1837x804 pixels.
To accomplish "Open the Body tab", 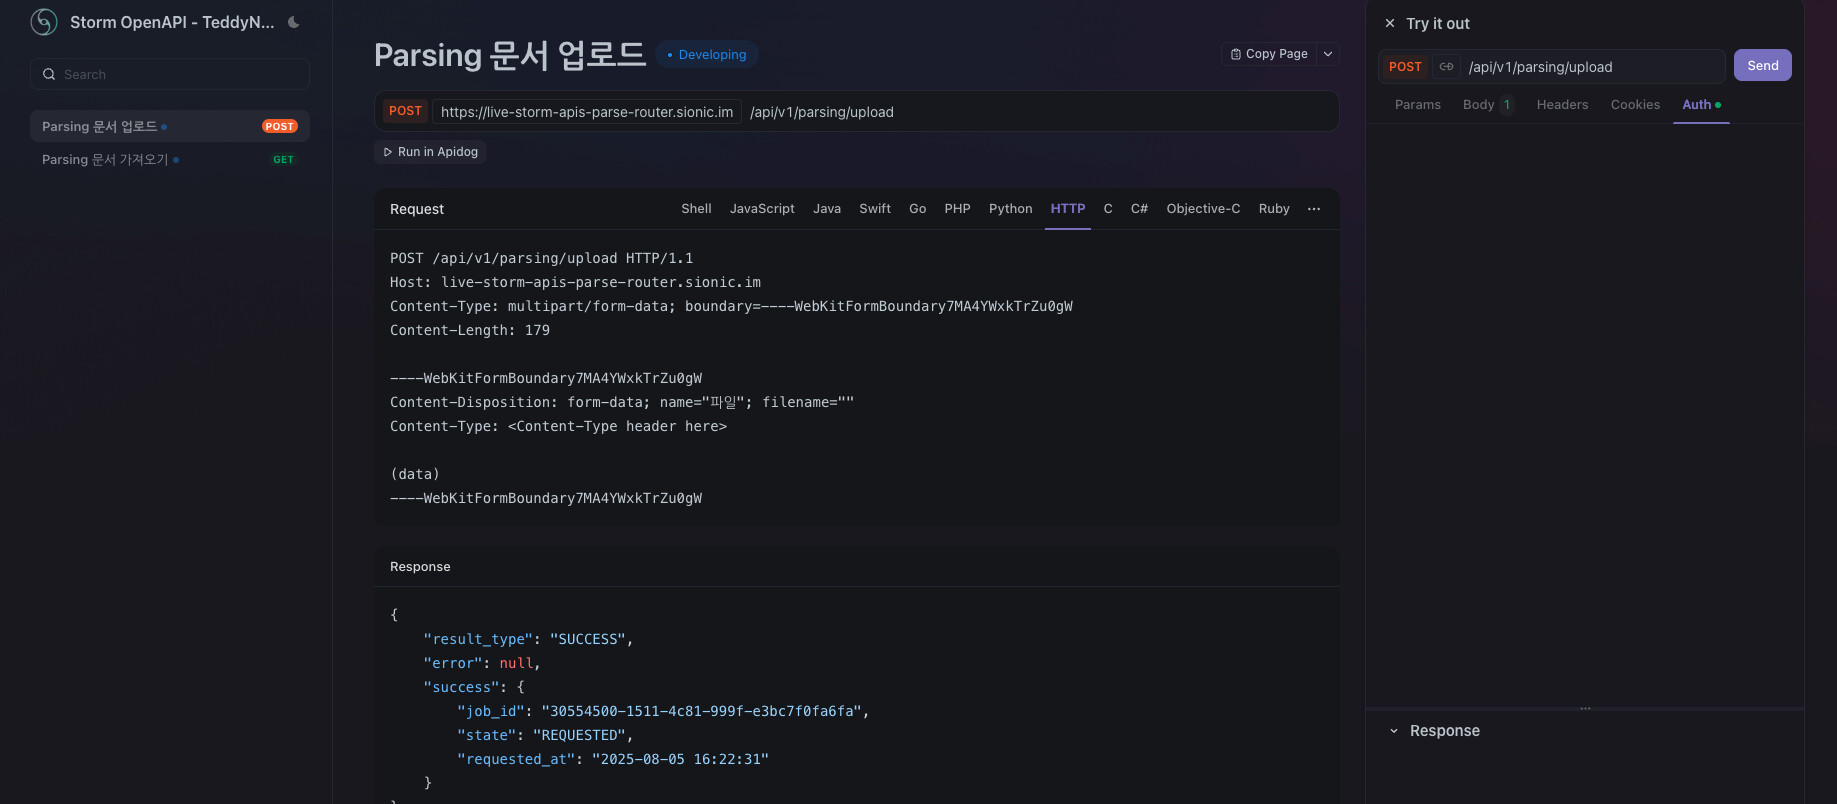I will pyautogui.click(x=1488, y=105).
